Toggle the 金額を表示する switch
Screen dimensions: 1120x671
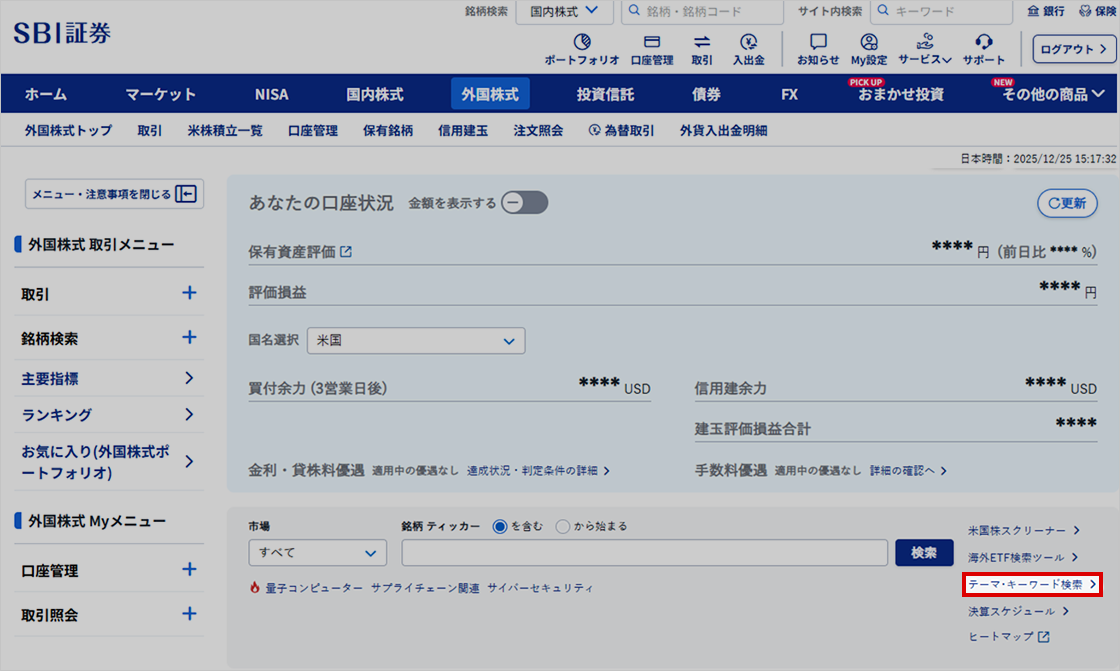pyautogui.click(x=525, y=203)
